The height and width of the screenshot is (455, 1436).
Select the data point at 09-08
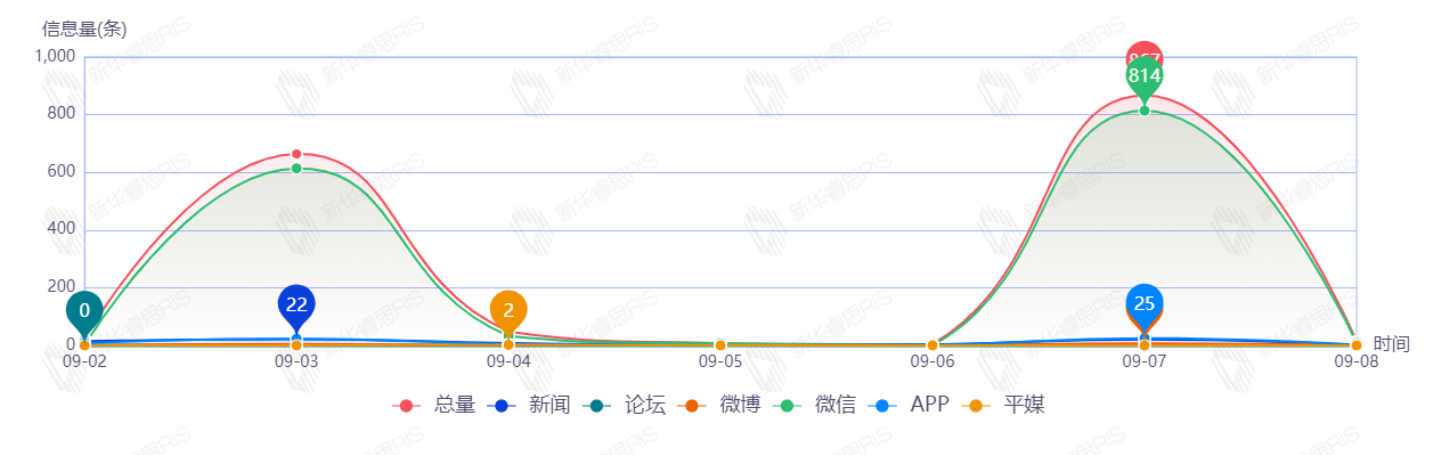pos(1356,345)
